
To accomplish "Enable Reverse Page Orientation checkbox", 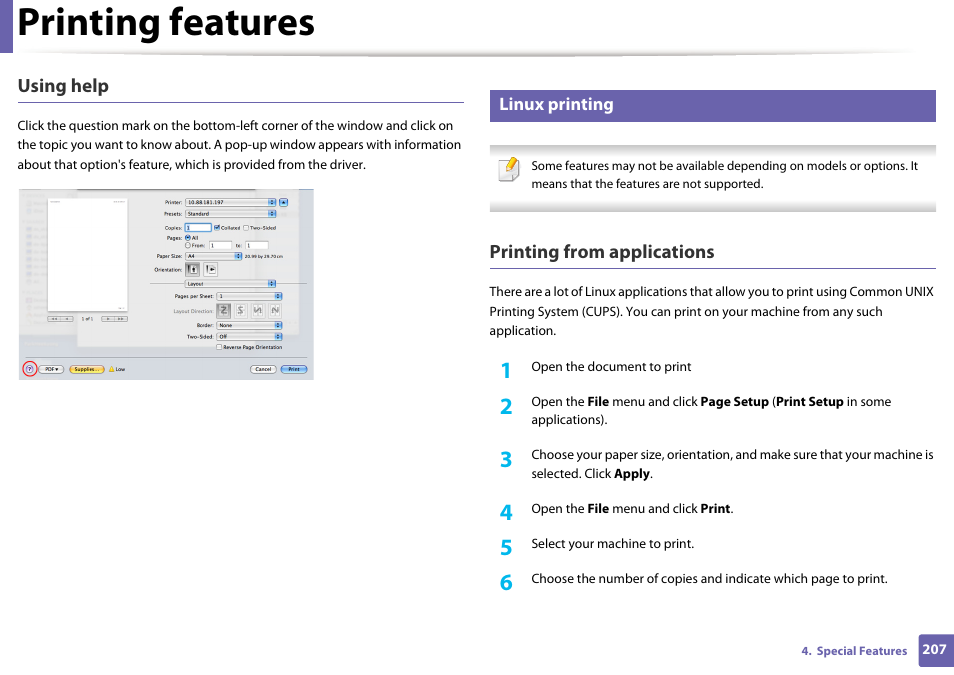I will pos(219,347).
